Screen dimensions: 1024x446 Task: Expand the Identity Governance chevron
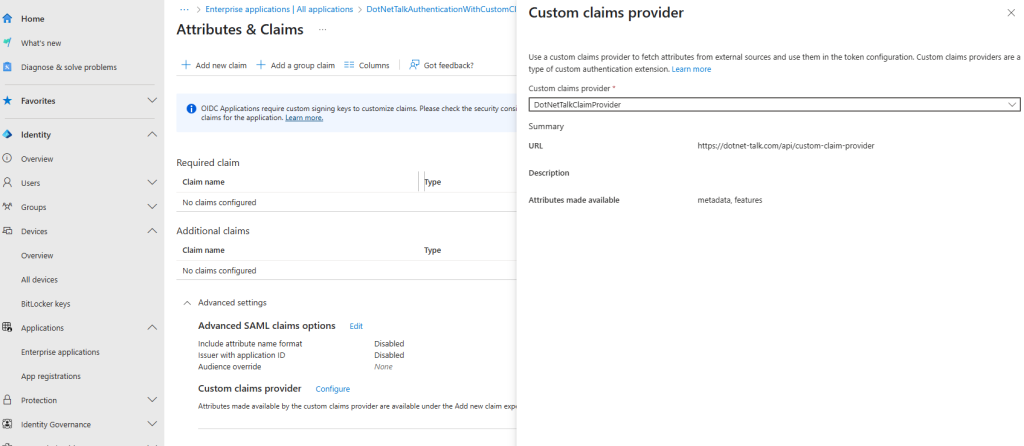[x=152, y=424]
